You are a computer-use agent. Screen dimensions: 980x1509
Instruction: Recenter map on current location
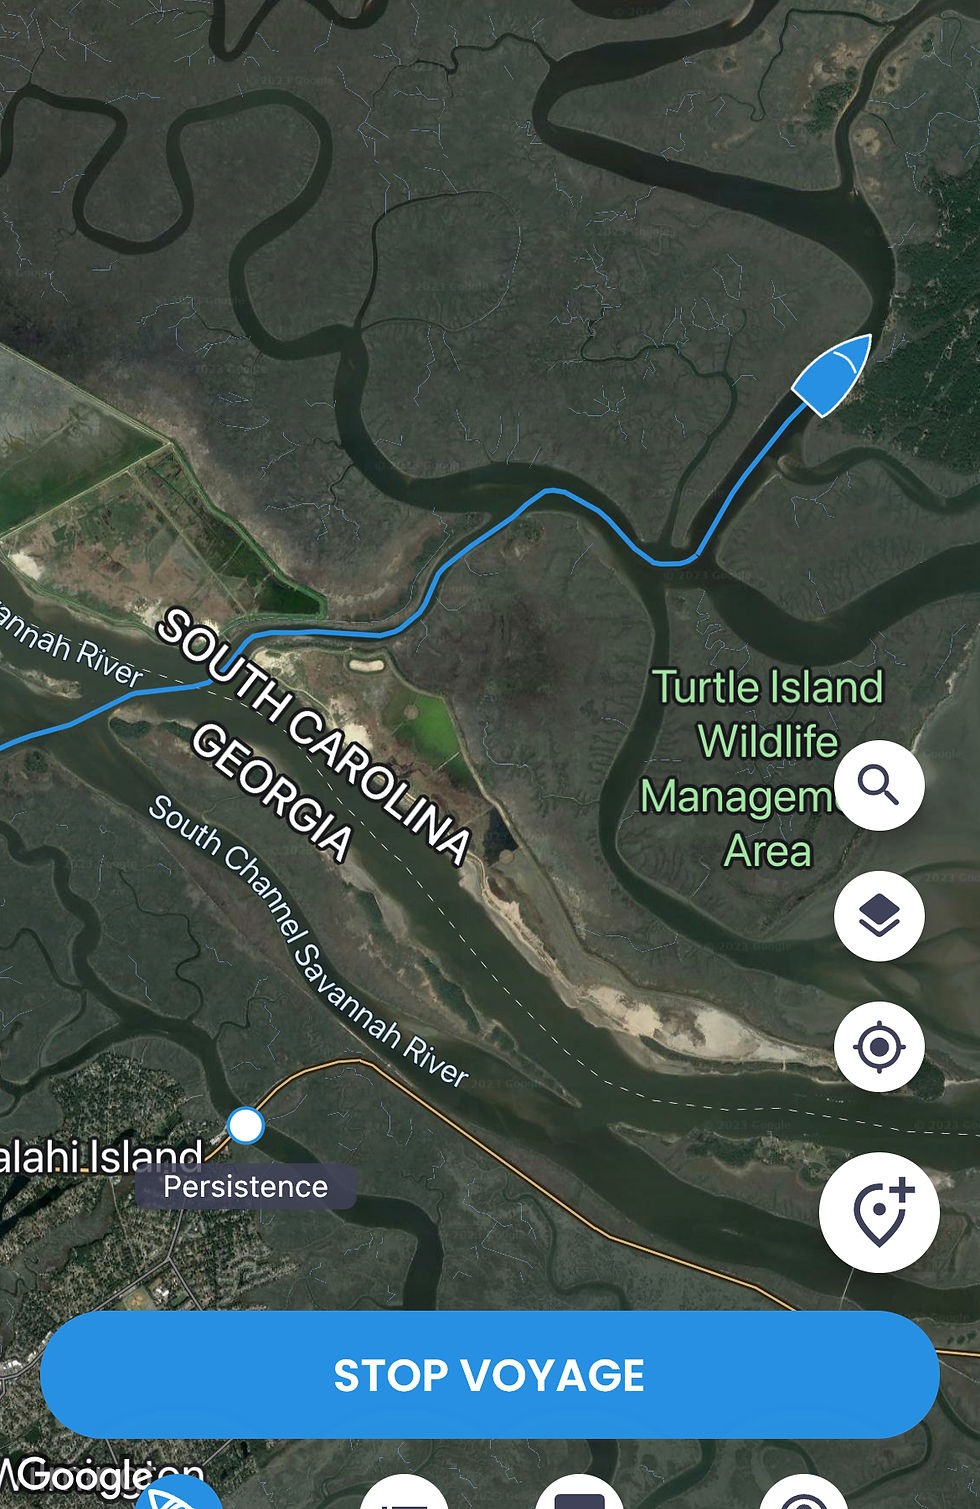click(x=879, y=1047)
